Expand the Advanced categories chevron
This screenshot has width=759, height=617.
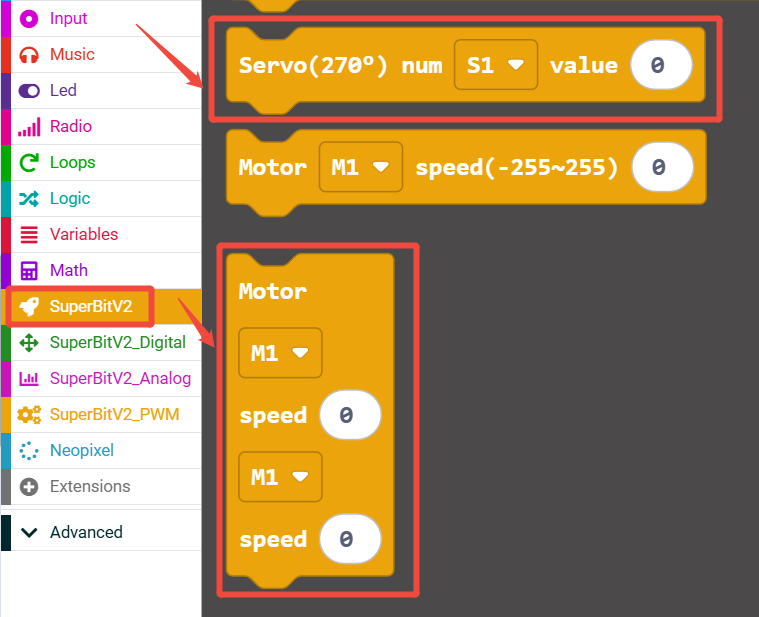point(29,532)
